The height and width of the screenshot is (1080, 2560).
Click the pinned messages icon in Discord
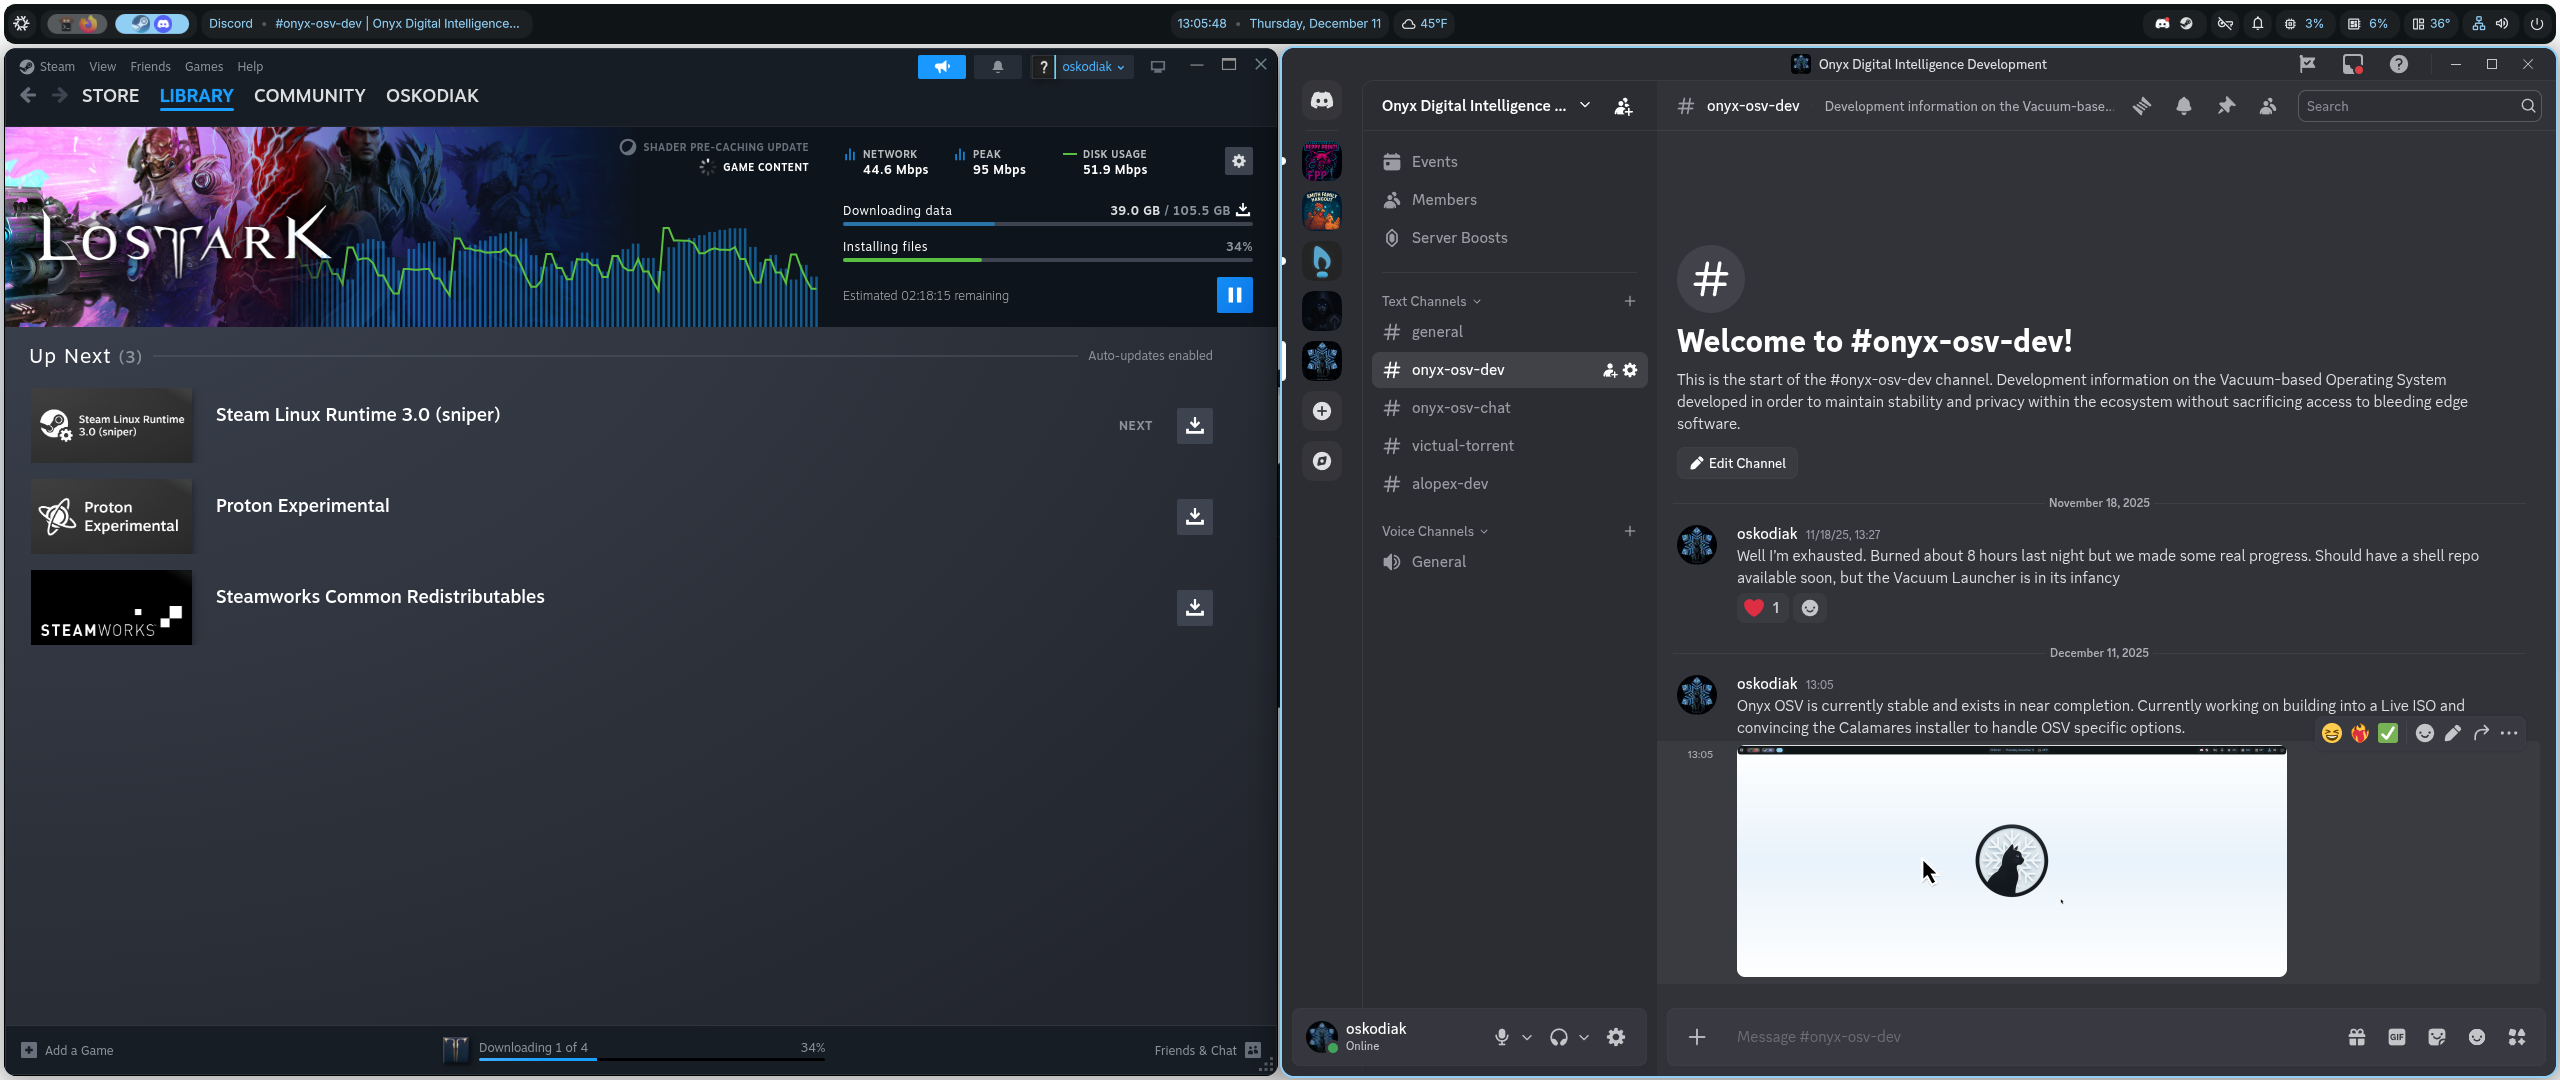pyautogui.click(x=2225, y=106)
